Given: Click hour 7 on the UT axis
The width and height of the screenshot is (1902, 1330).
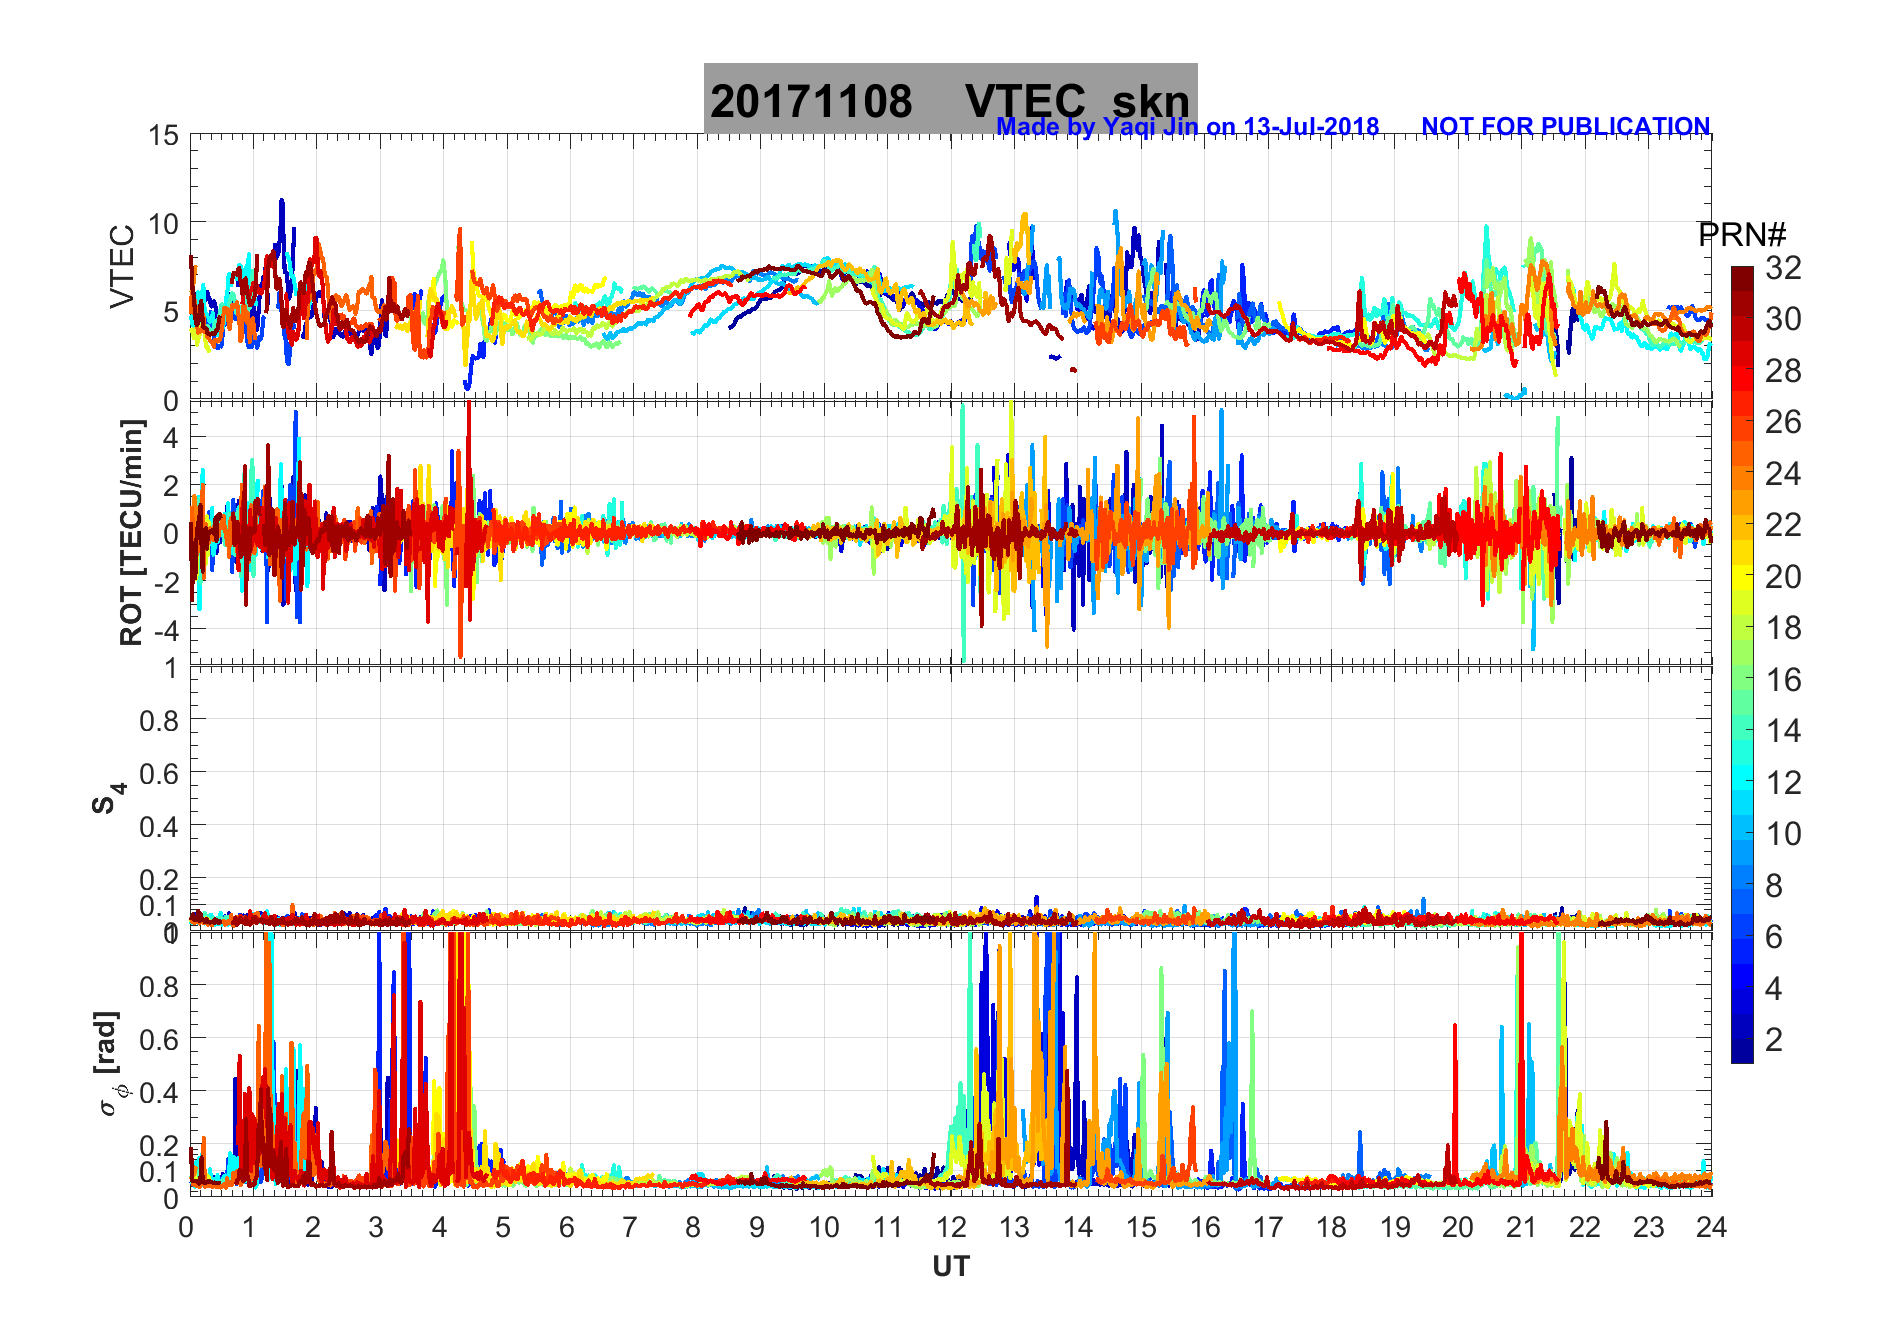Looking at the screenshot, I should (x=630, y=1228).
